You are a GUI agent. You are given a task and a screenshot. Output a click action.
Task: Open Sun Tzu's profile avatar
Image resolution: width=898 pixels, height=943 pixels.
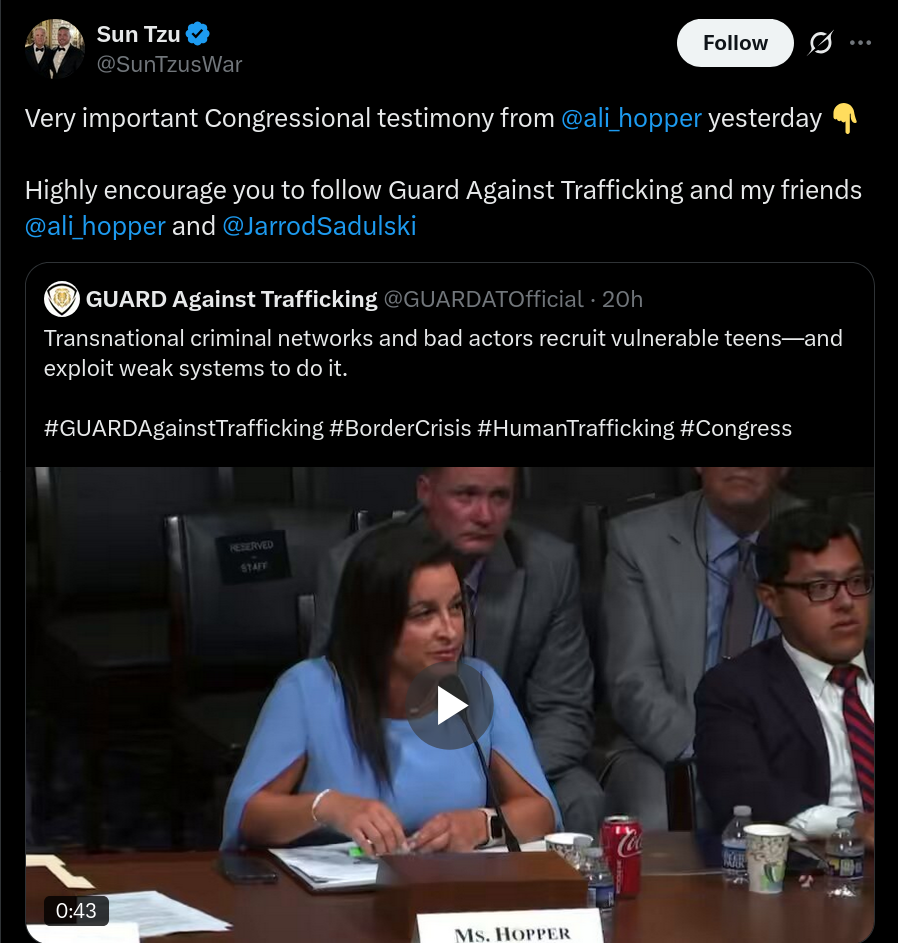pos(55,49)
